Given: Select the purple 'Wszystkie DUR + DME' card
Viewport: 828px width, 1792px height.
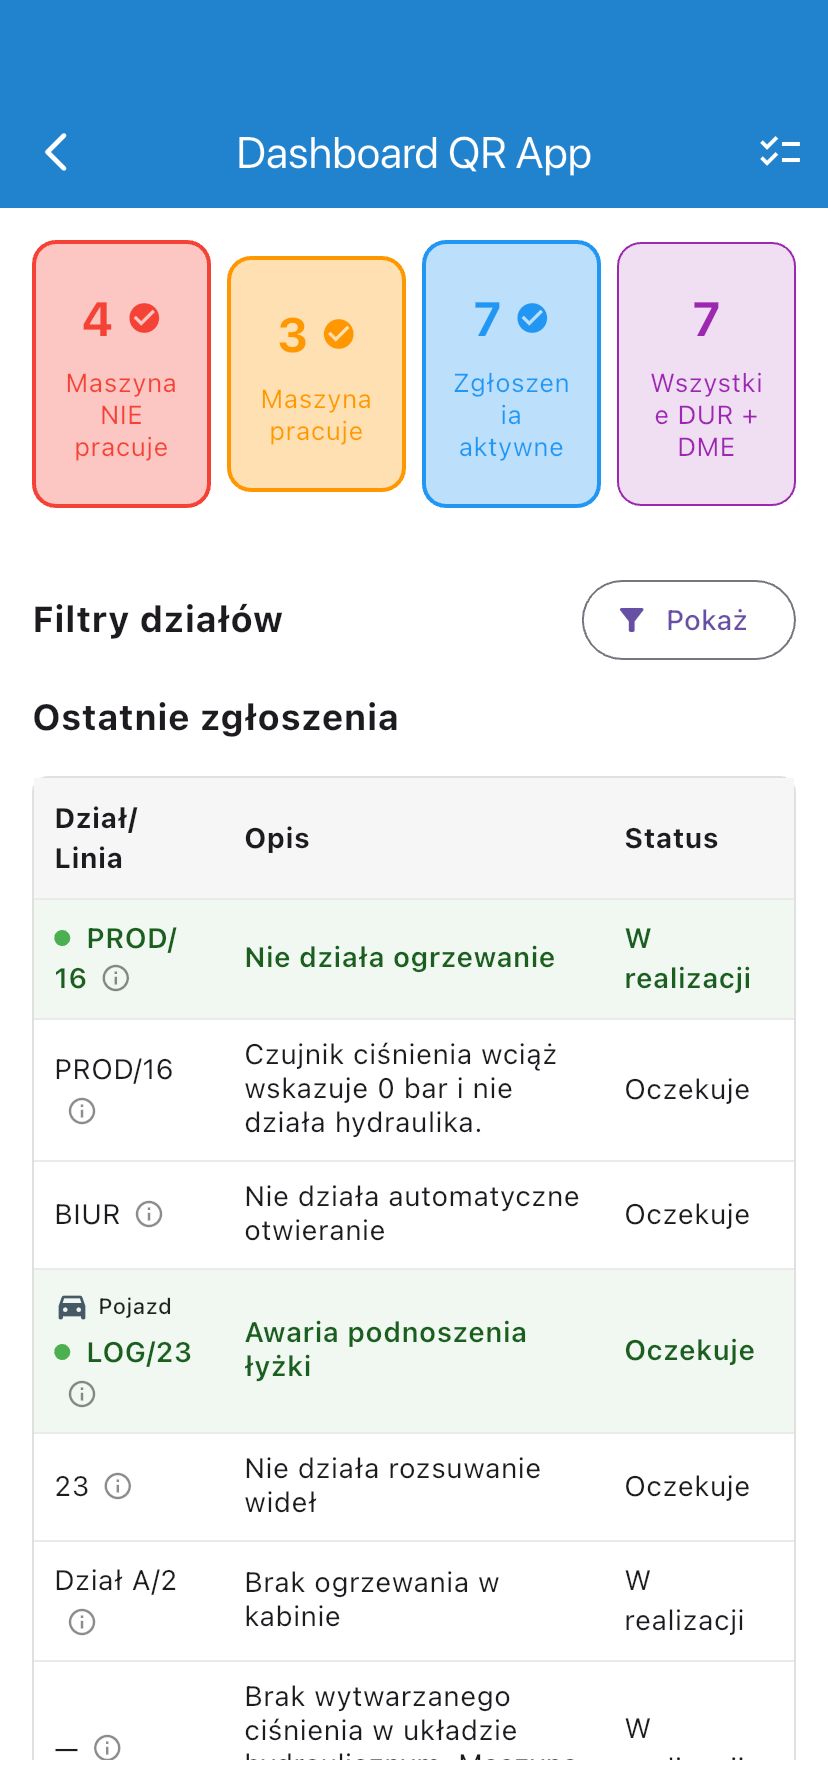Looking at the screenshot, I should pos(706,374).
